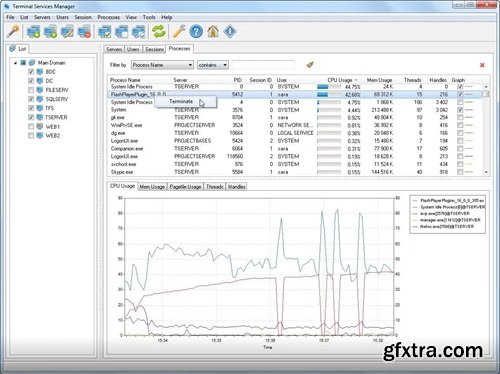This screenshot has width=500, height=374.
Task: Click the green refresh arrows icon
Action: point(159,32)
